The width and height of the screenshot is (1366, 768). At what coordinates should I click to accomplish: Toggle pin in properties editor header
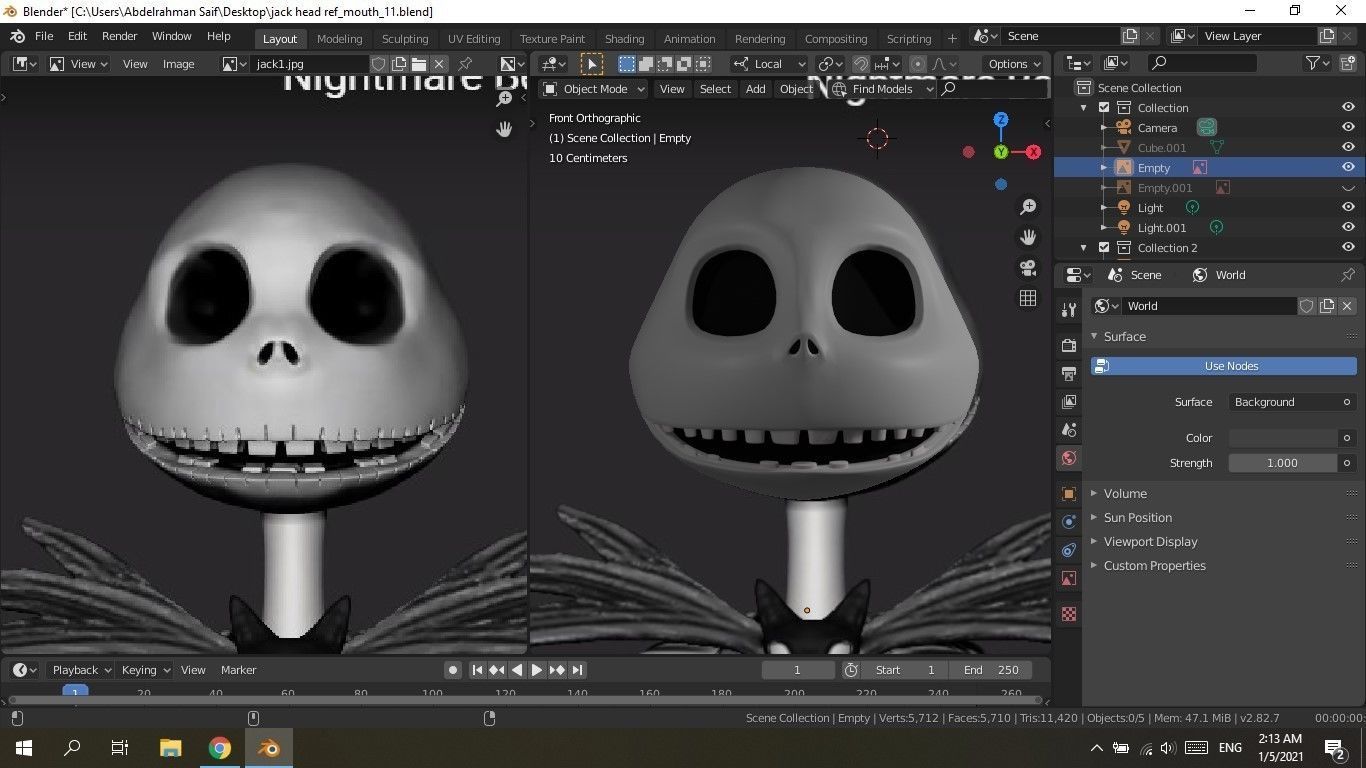click(x=1348, y=275)
